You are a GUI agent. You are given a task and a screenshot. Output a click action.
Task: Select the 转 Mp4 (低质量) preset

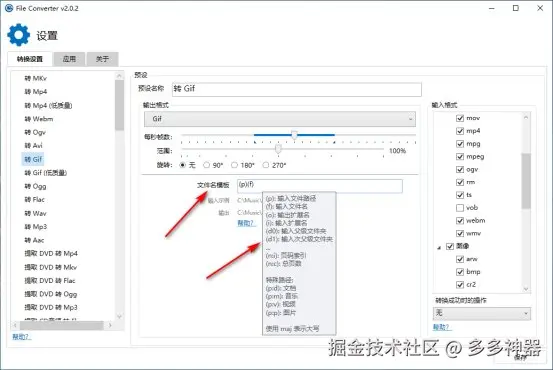coord(48,105)
